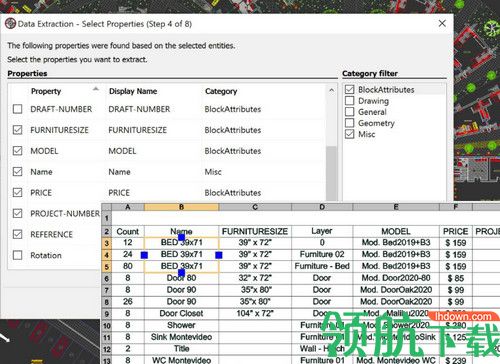Click the DRAFT-NUMBER display name cell
Screen dimensions: 500x364
139,109
